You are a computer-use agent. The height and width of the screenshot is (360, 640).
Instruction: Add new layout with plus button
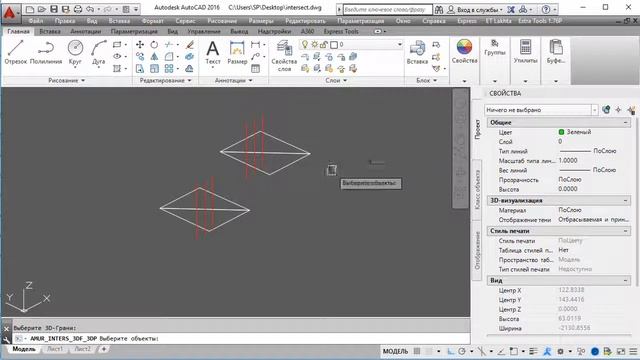[104, 349]
